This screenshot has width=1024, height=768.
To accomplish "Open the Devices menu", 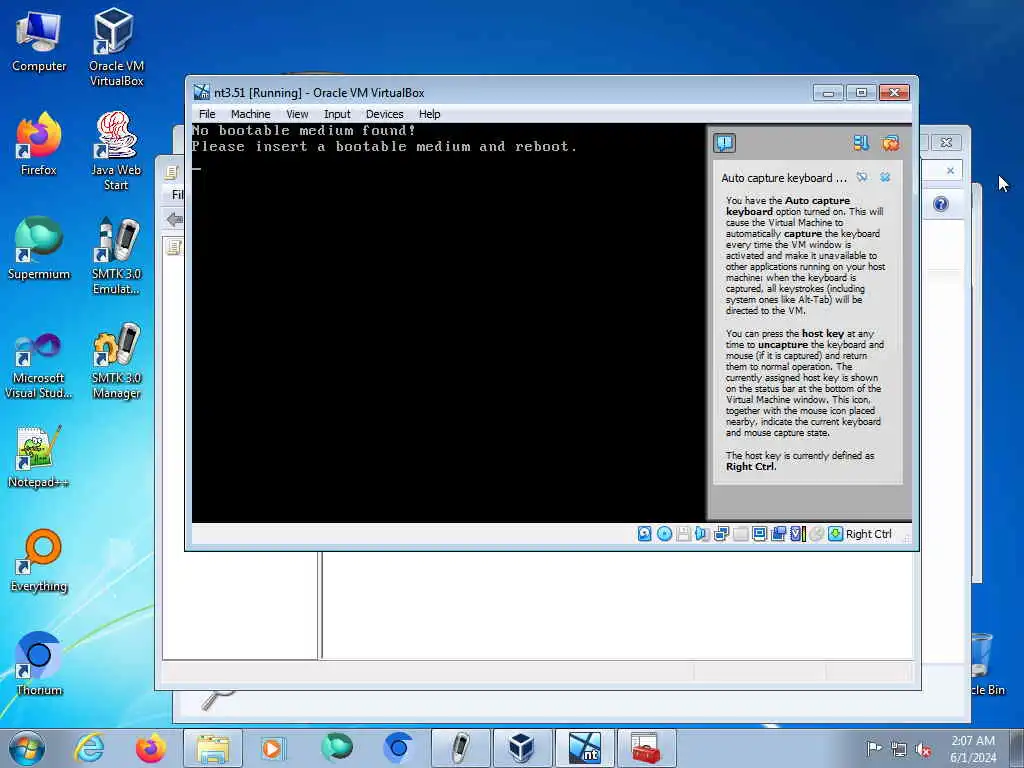I will pyautogui.click(x=384, y=114).
